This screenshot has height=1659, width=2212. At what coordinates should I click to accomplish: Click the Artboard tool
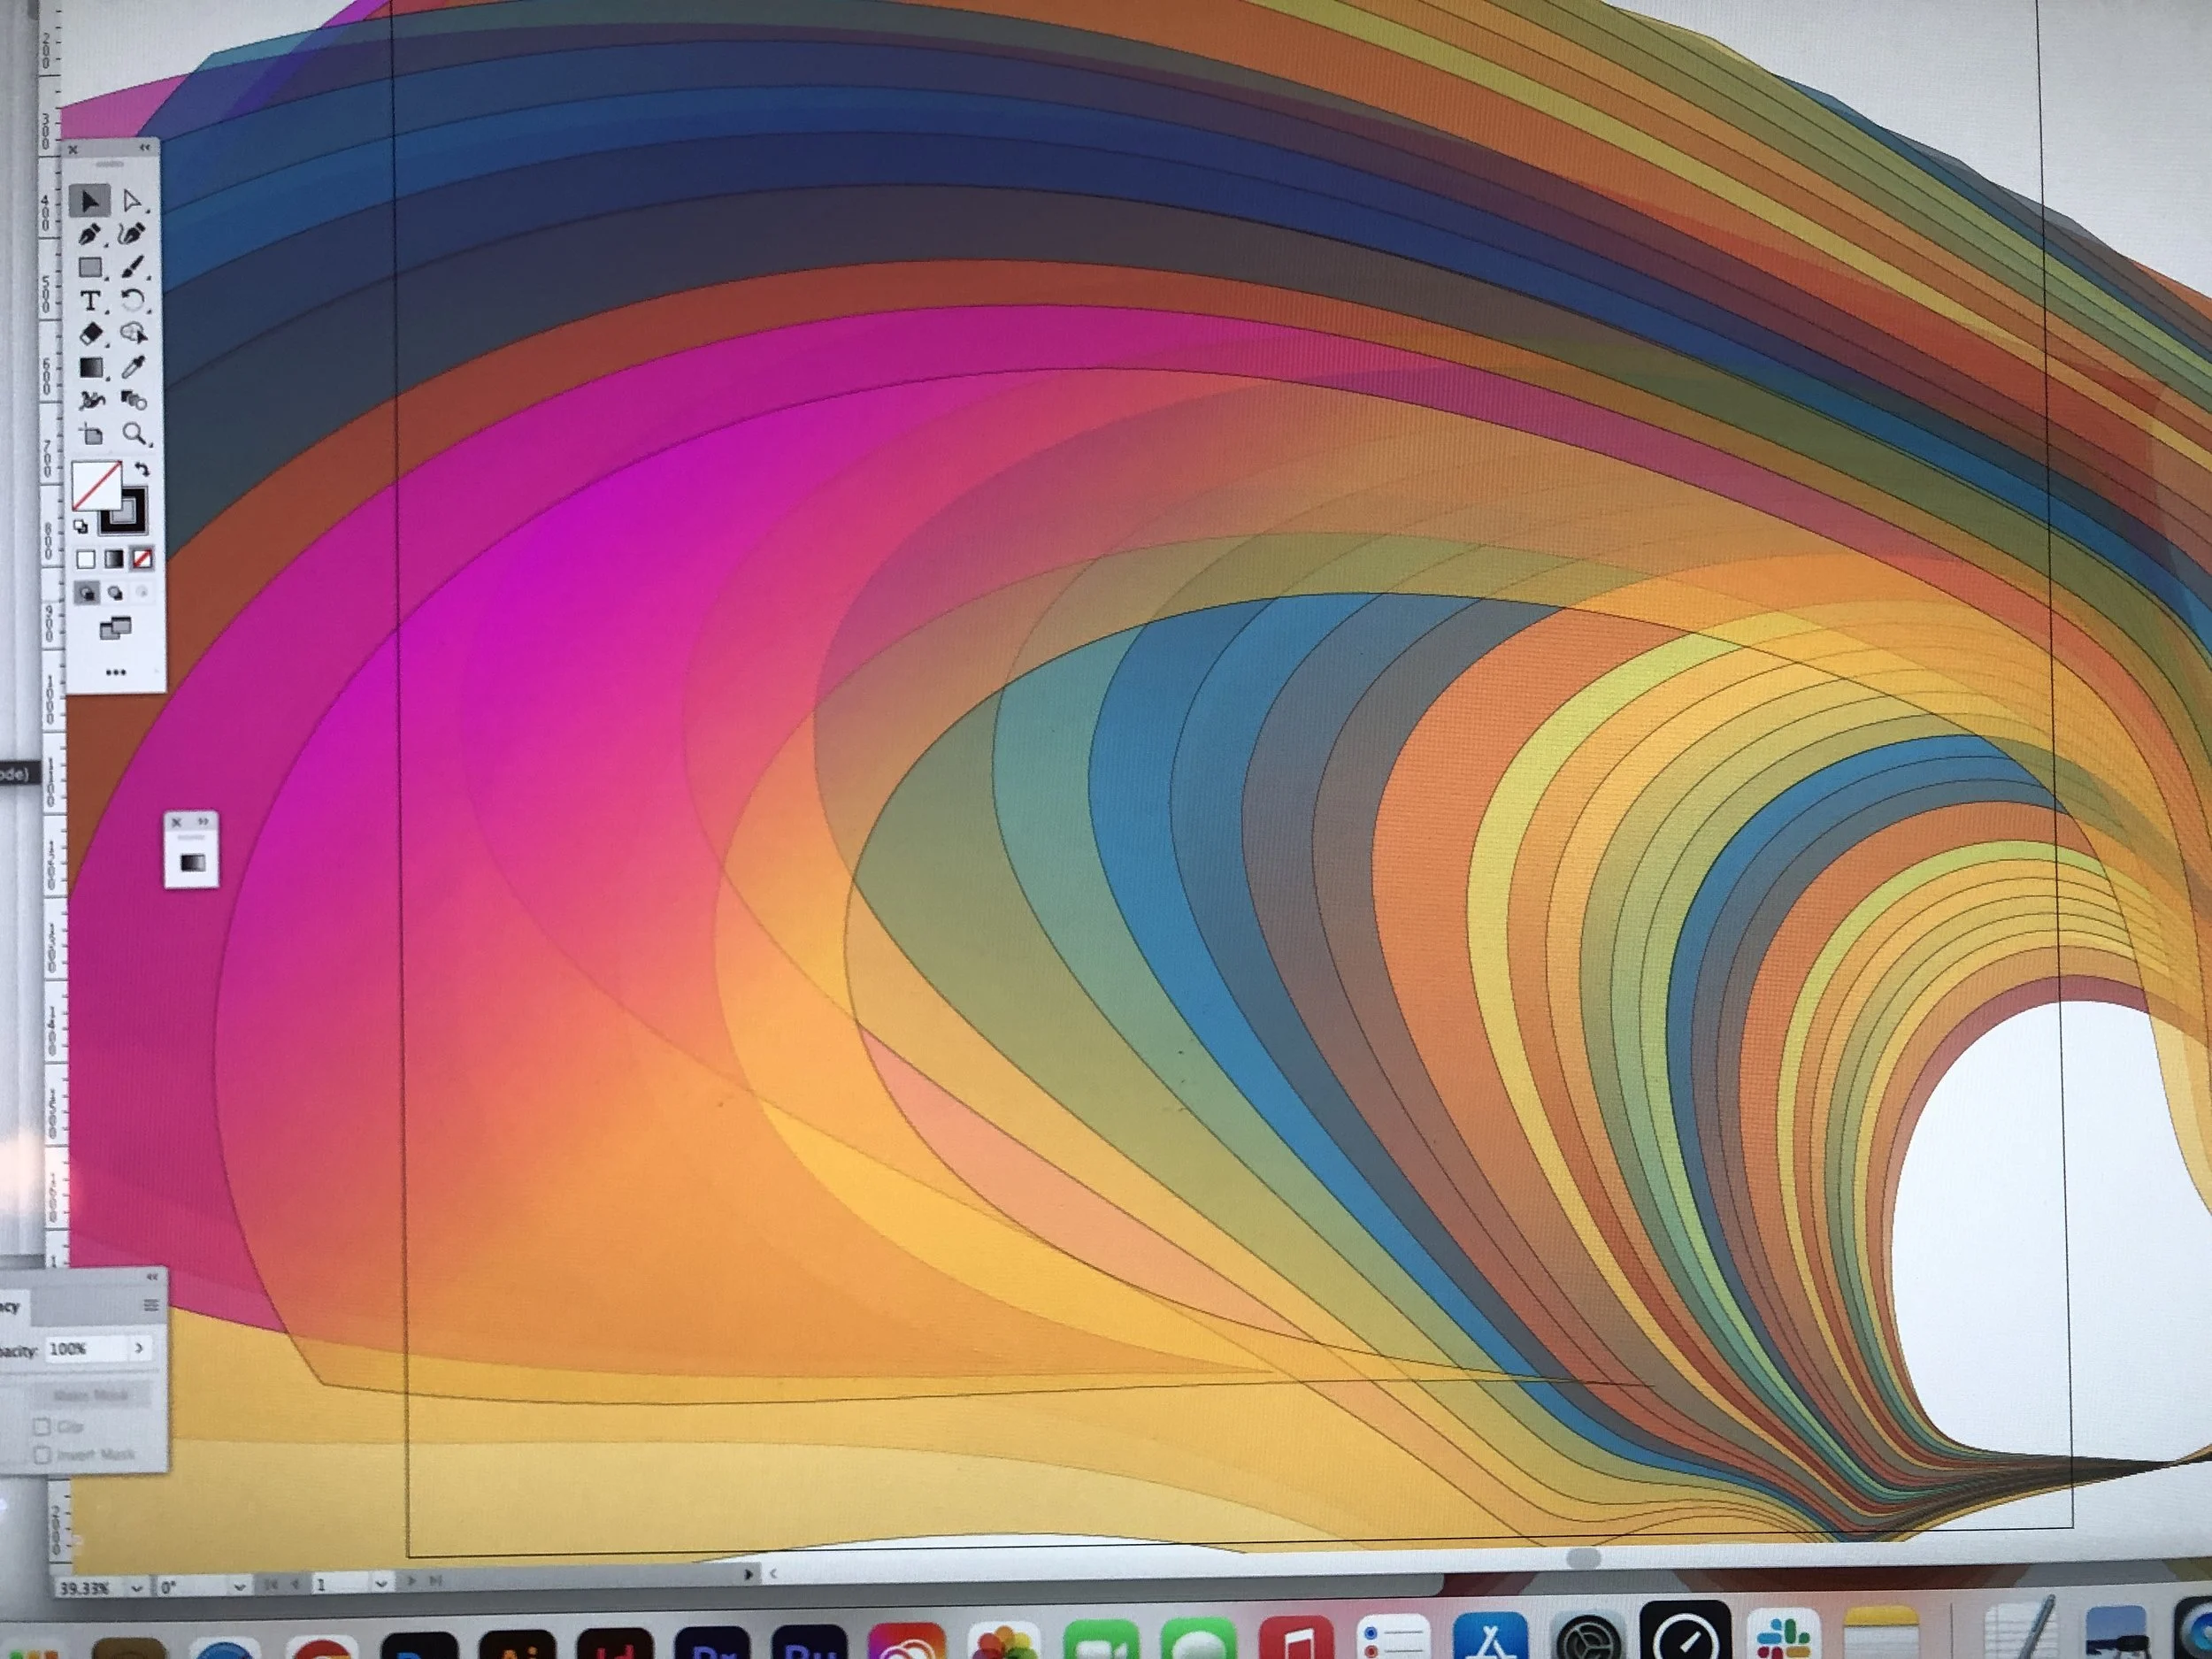click(x=92, y=434)
